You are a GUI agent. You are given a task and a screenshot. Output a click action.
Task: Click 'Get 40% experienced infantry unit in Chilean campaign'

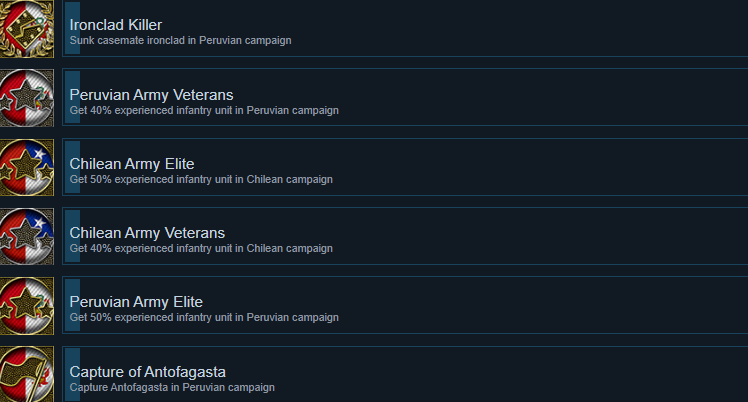pos(201,248)
